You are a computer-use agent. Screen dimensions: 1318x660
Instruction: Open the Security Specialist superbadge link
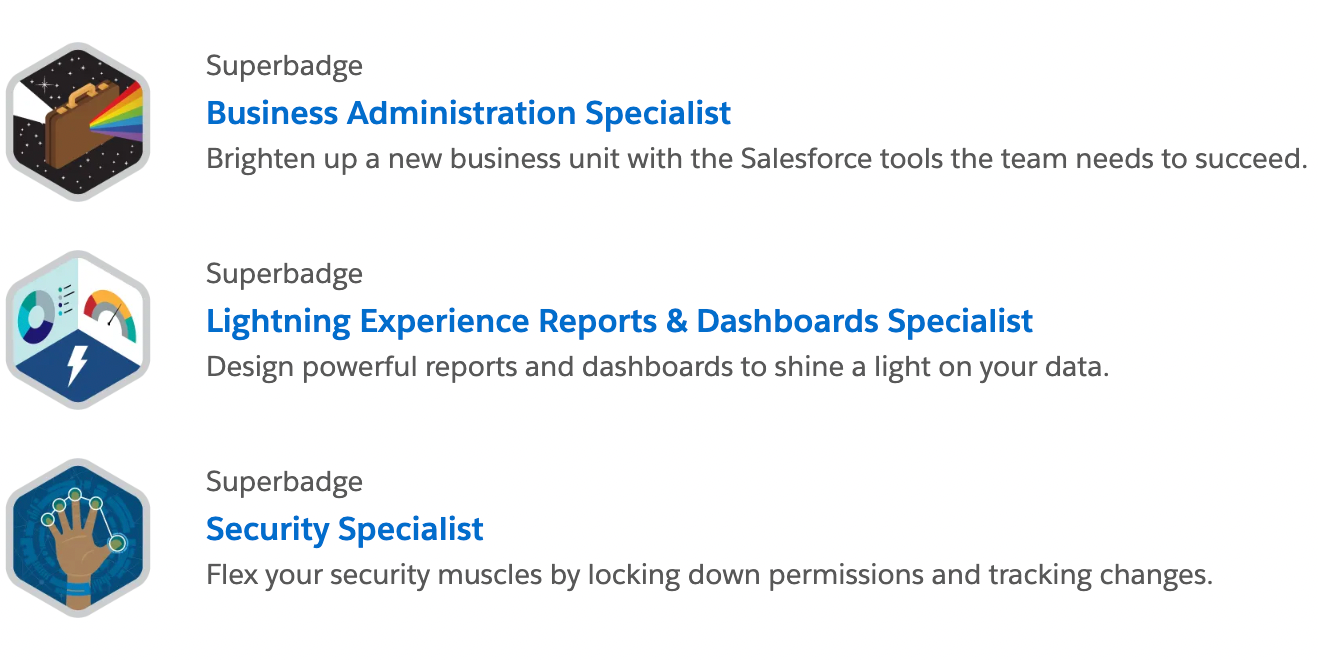pos(344,529)
